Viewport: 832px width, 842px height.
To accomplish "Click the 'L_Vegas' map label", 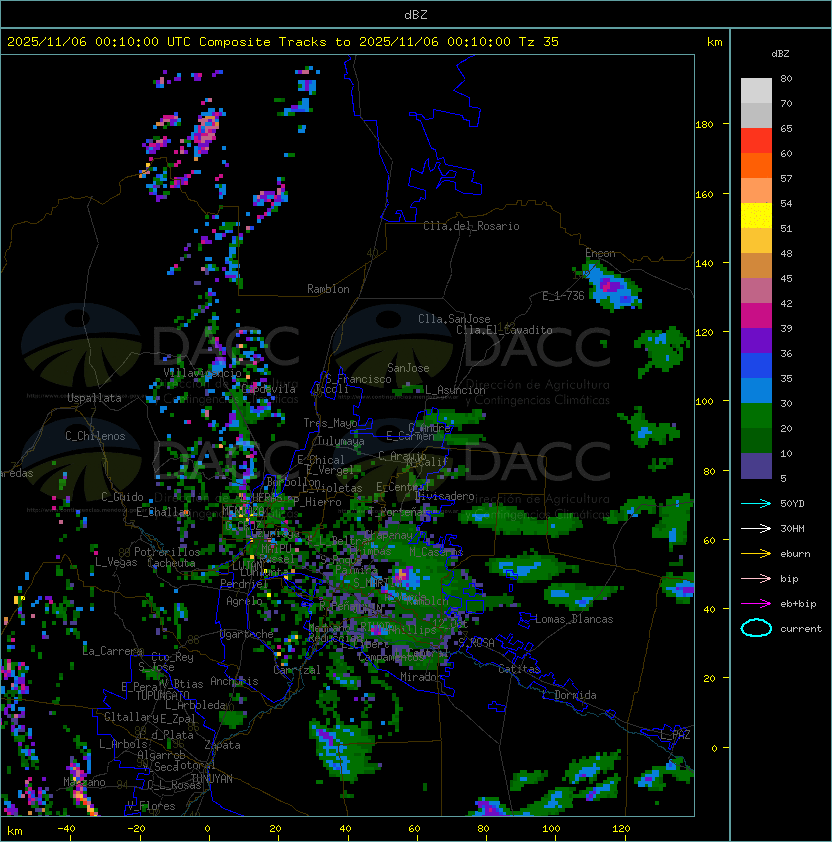I will point(116,562).
